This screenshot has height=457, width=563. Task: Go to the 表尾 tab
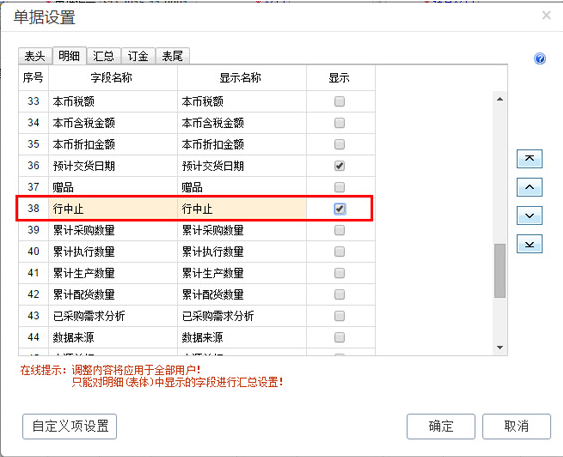pyautogui.click(x=172, y=56)
